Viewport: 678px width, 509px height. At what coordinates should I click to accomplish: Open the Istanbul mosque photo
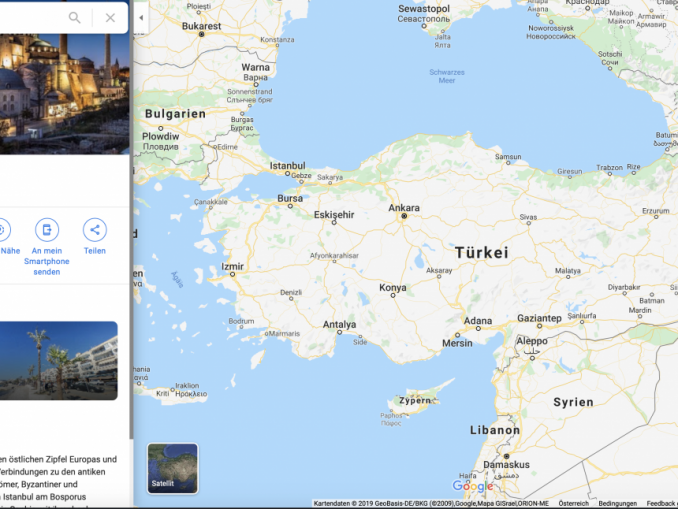64,94
